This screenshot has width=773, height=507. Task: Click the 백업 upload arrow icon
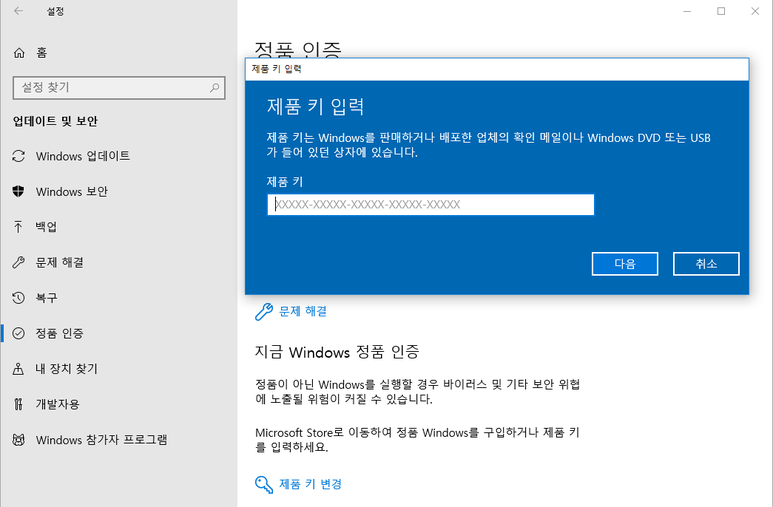18,227
